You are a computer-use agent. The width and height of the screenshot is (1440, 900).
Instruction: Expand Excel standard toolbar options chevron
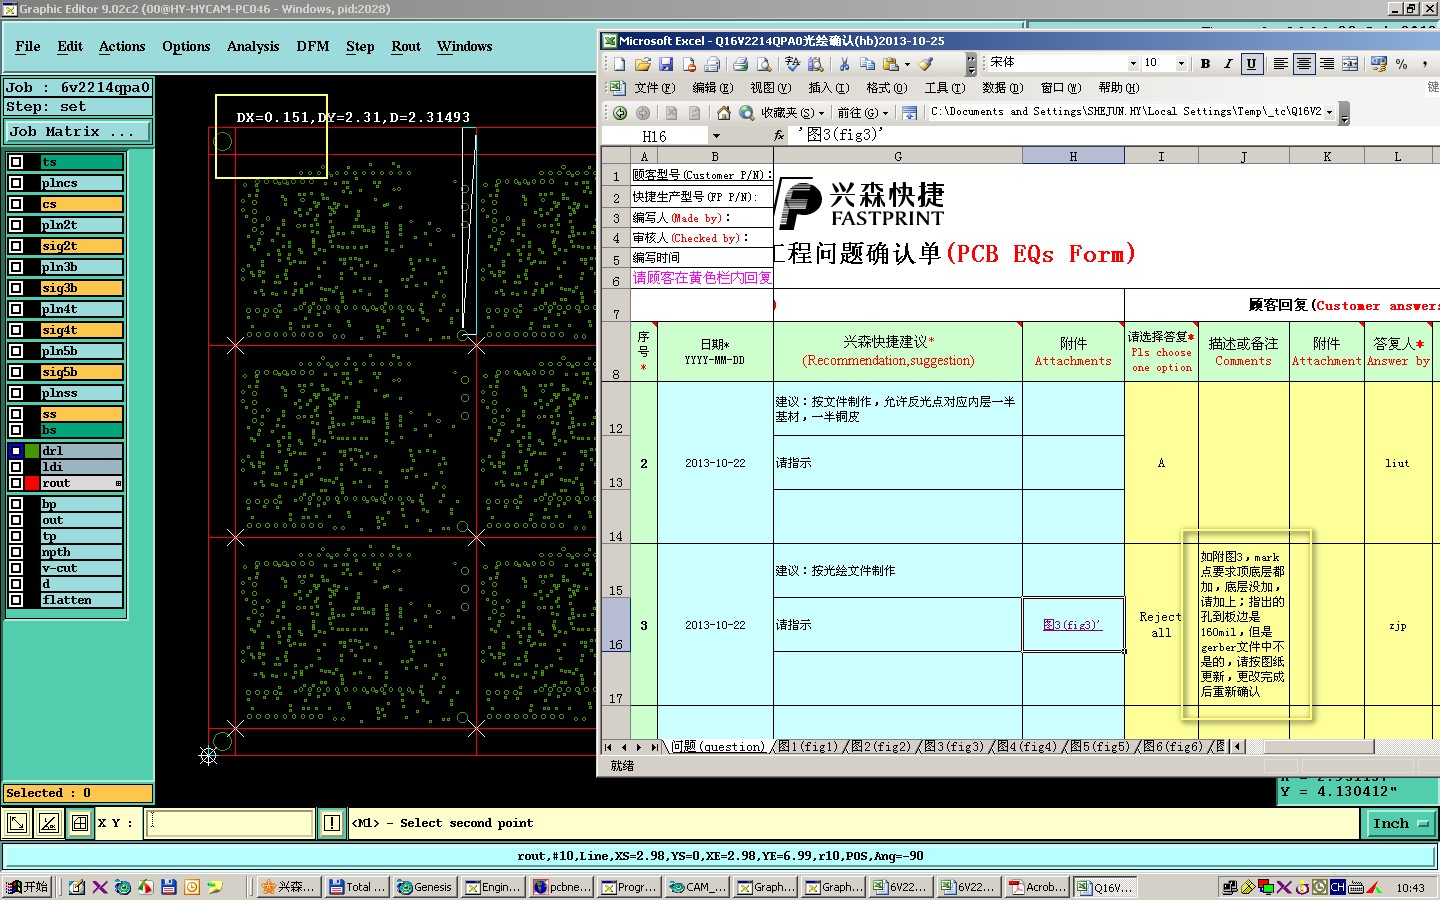(971, 64)
